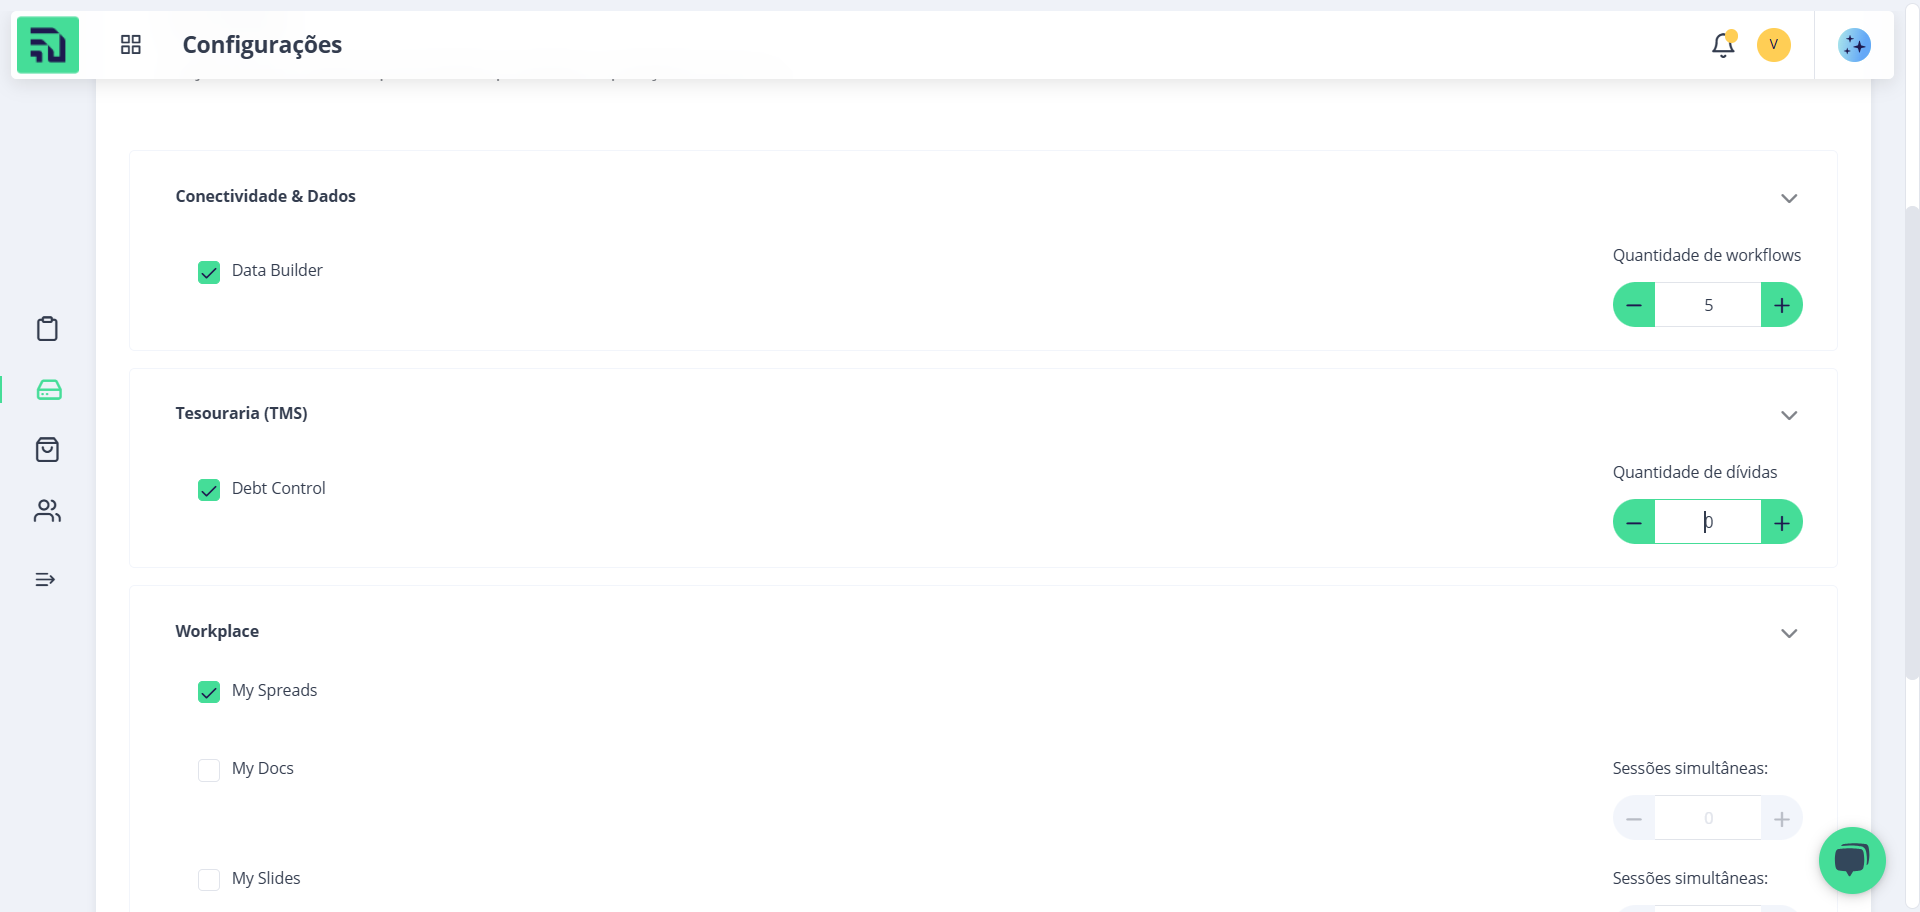Screen dimensions: 1920x912
Task: Open the shopping bag sidebar icon
Action: 47,449
